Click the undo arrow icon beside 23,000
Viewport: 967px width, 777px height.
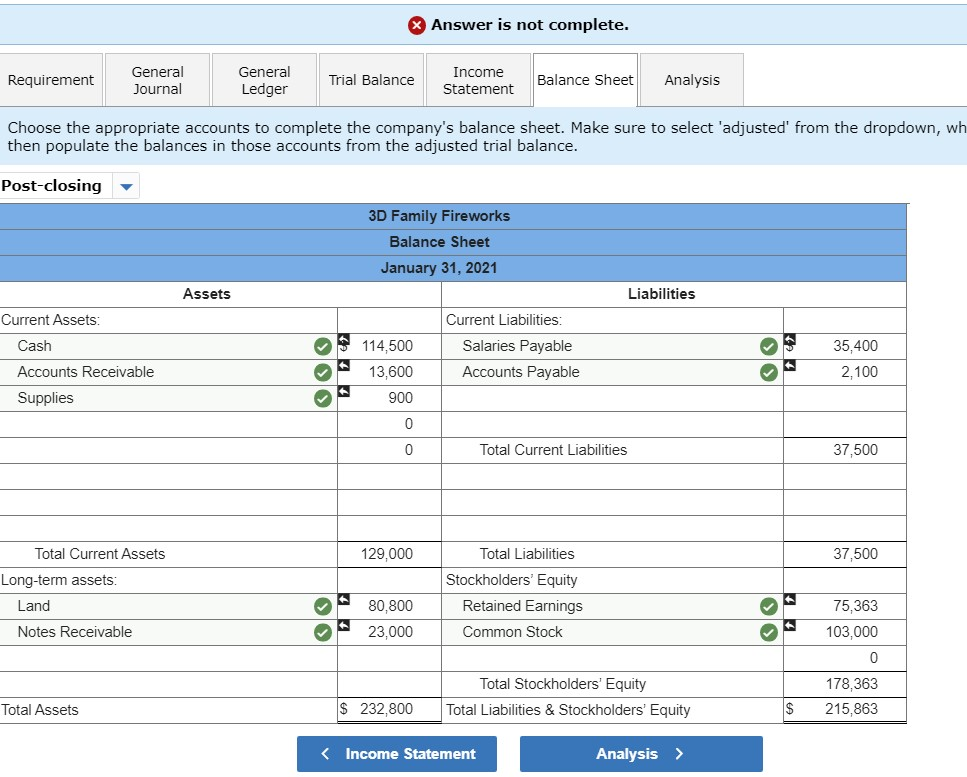344,625
